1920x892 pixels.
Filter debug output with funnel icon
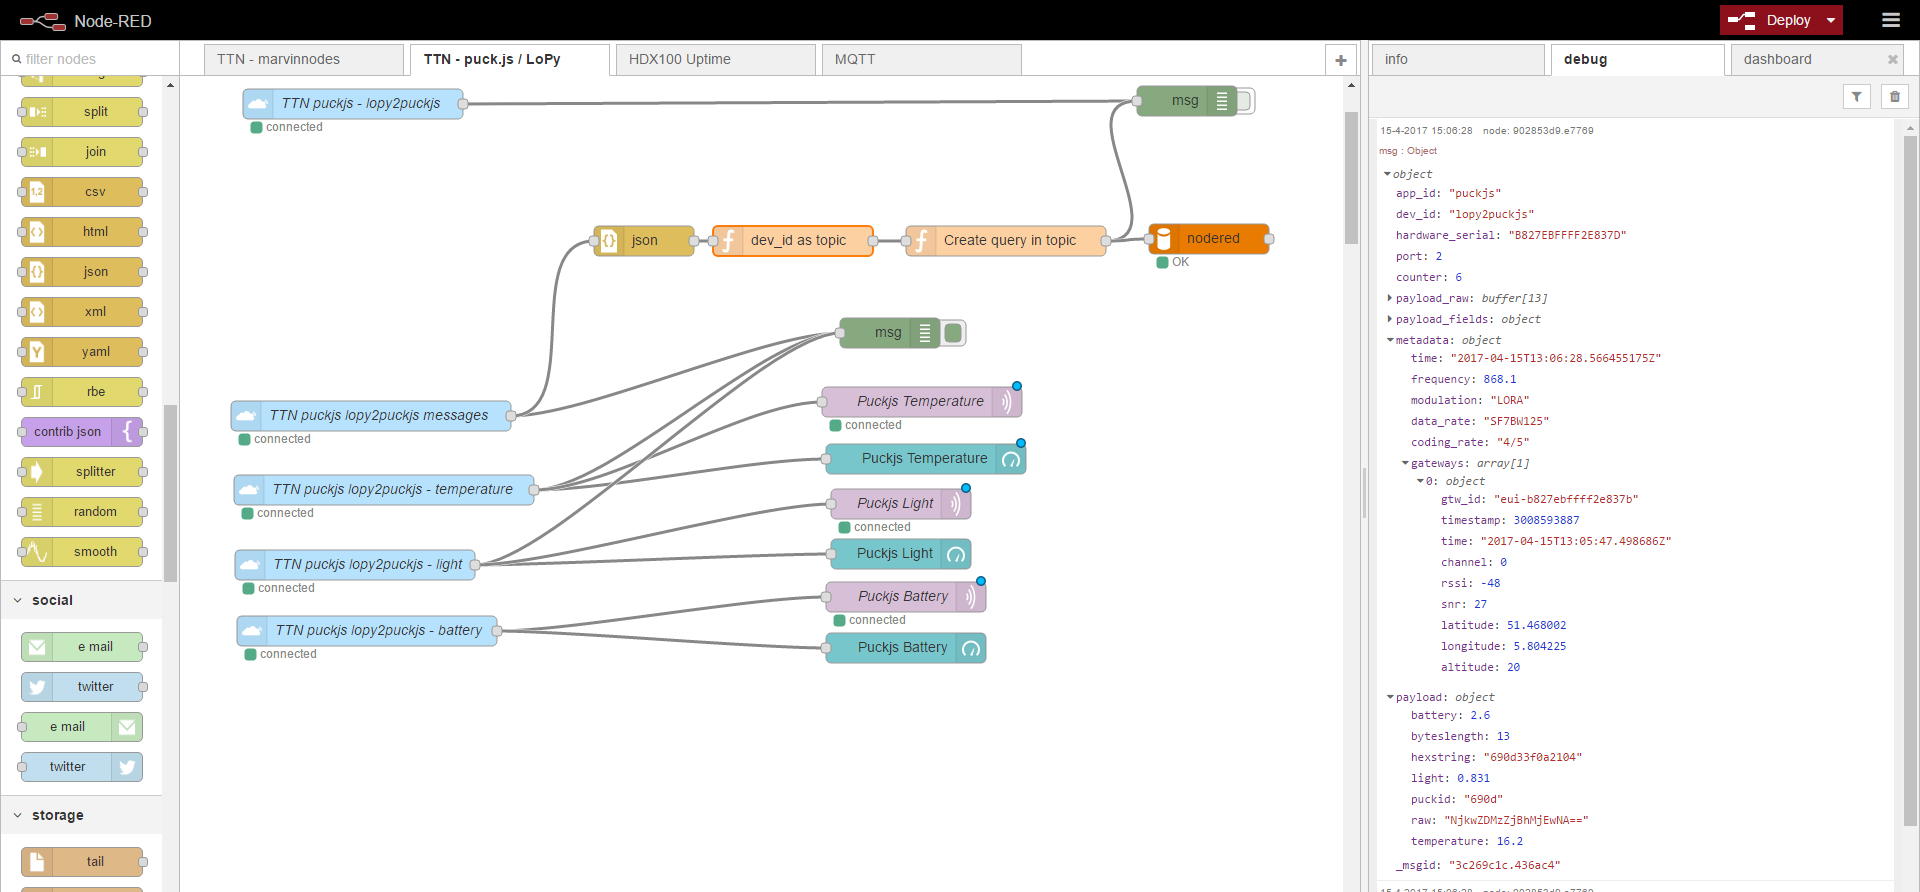(1857, 97)
